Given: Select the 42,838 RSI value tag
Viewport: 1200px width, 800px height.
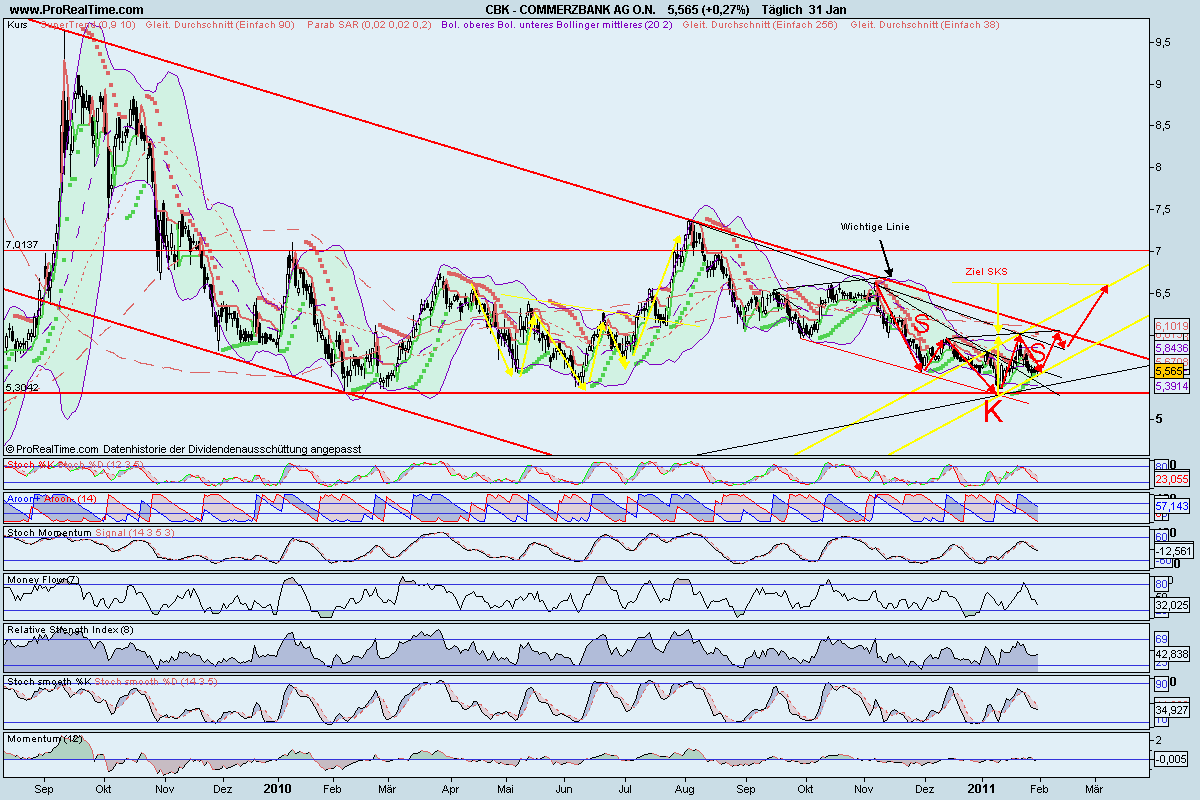Looking at the screenshot, I should (1171, 653).
